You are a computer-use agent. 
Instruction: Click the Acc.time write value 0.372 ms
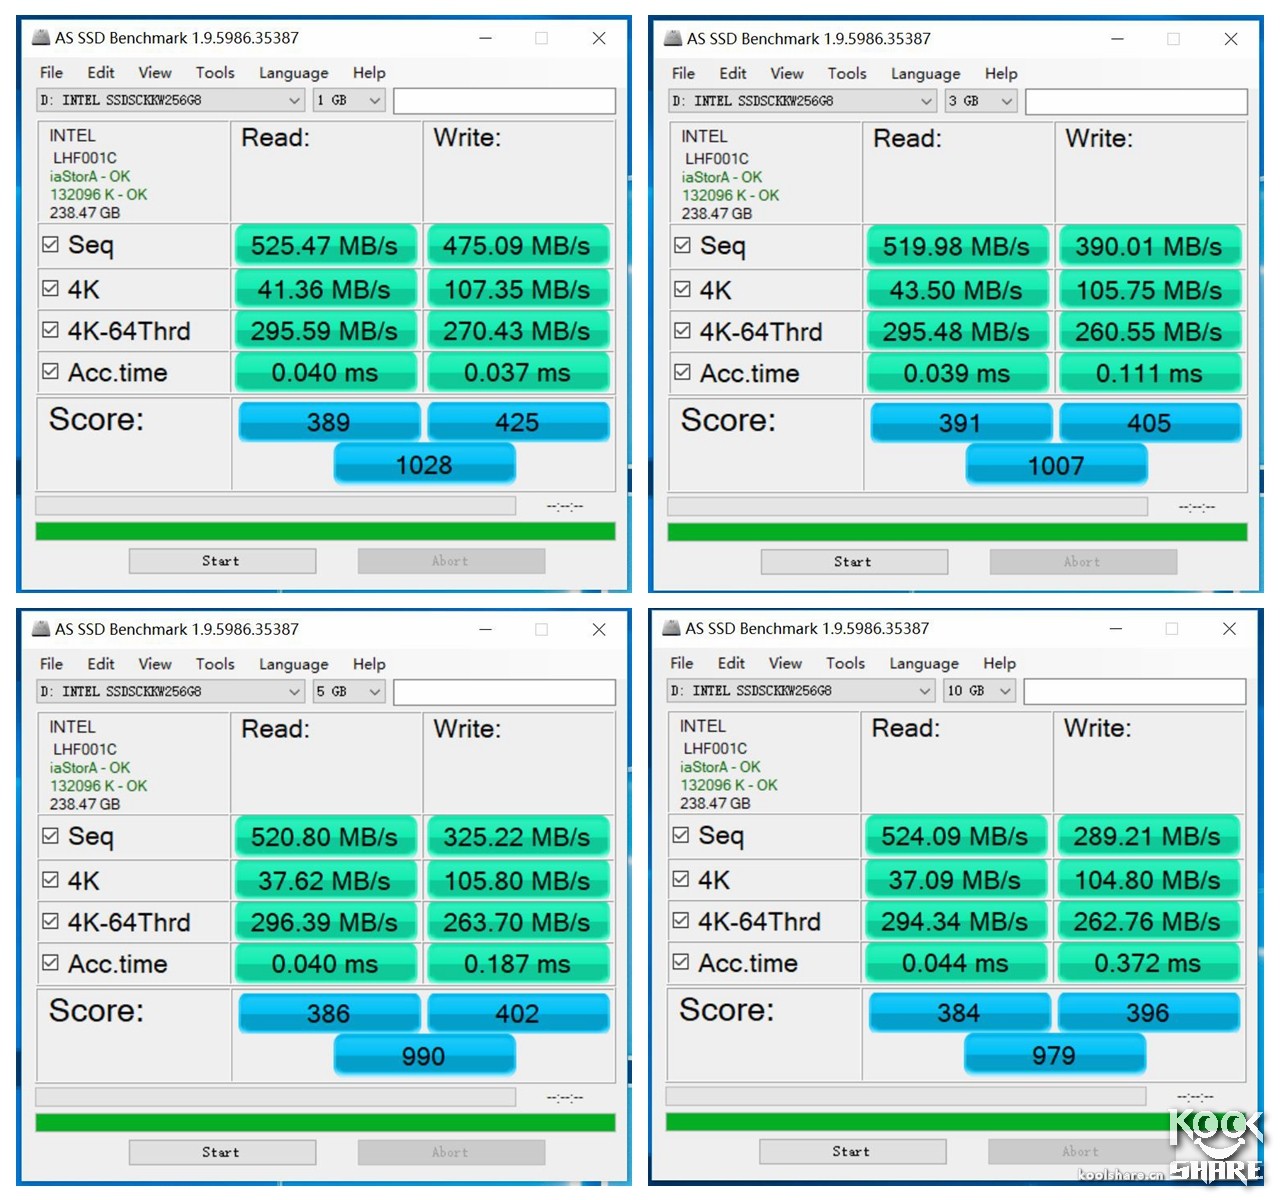1149,963
